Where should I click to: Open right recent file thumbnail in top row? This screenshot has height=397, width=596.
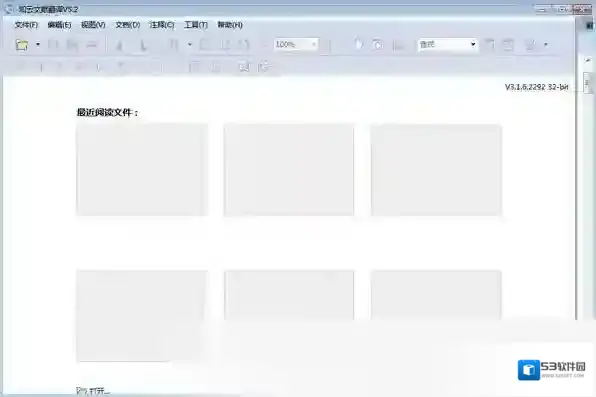click(436, 170)
